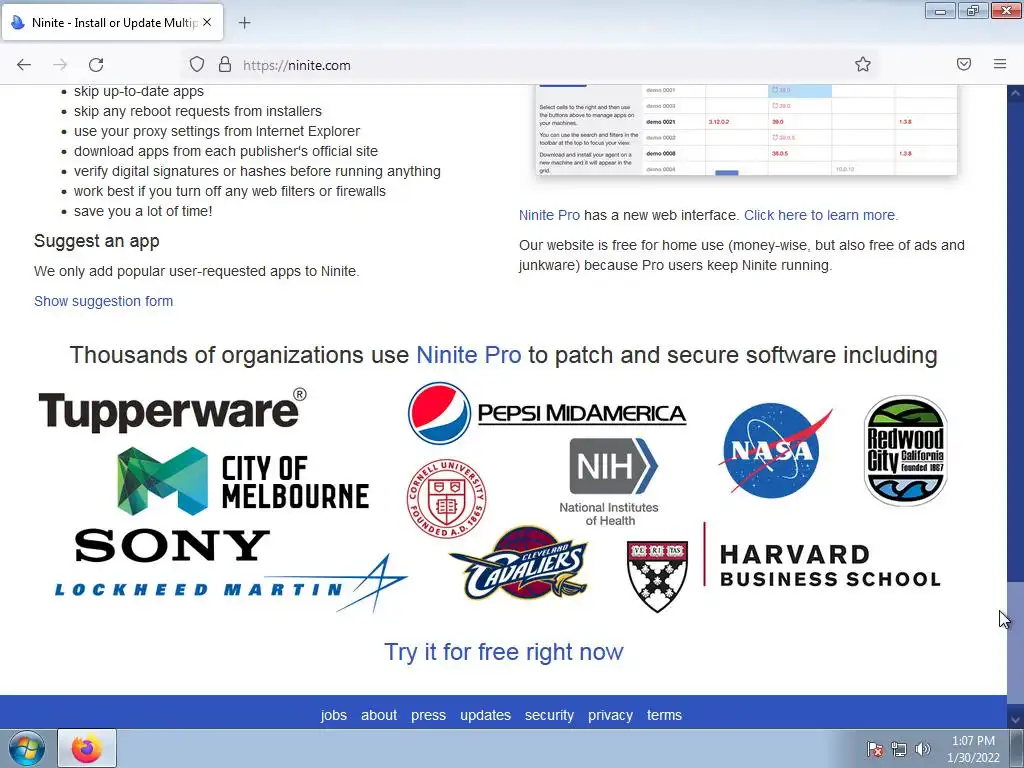Click the page scrollbar thumb
Screen dimensions: 1024x768
(x=1015, y=645)
